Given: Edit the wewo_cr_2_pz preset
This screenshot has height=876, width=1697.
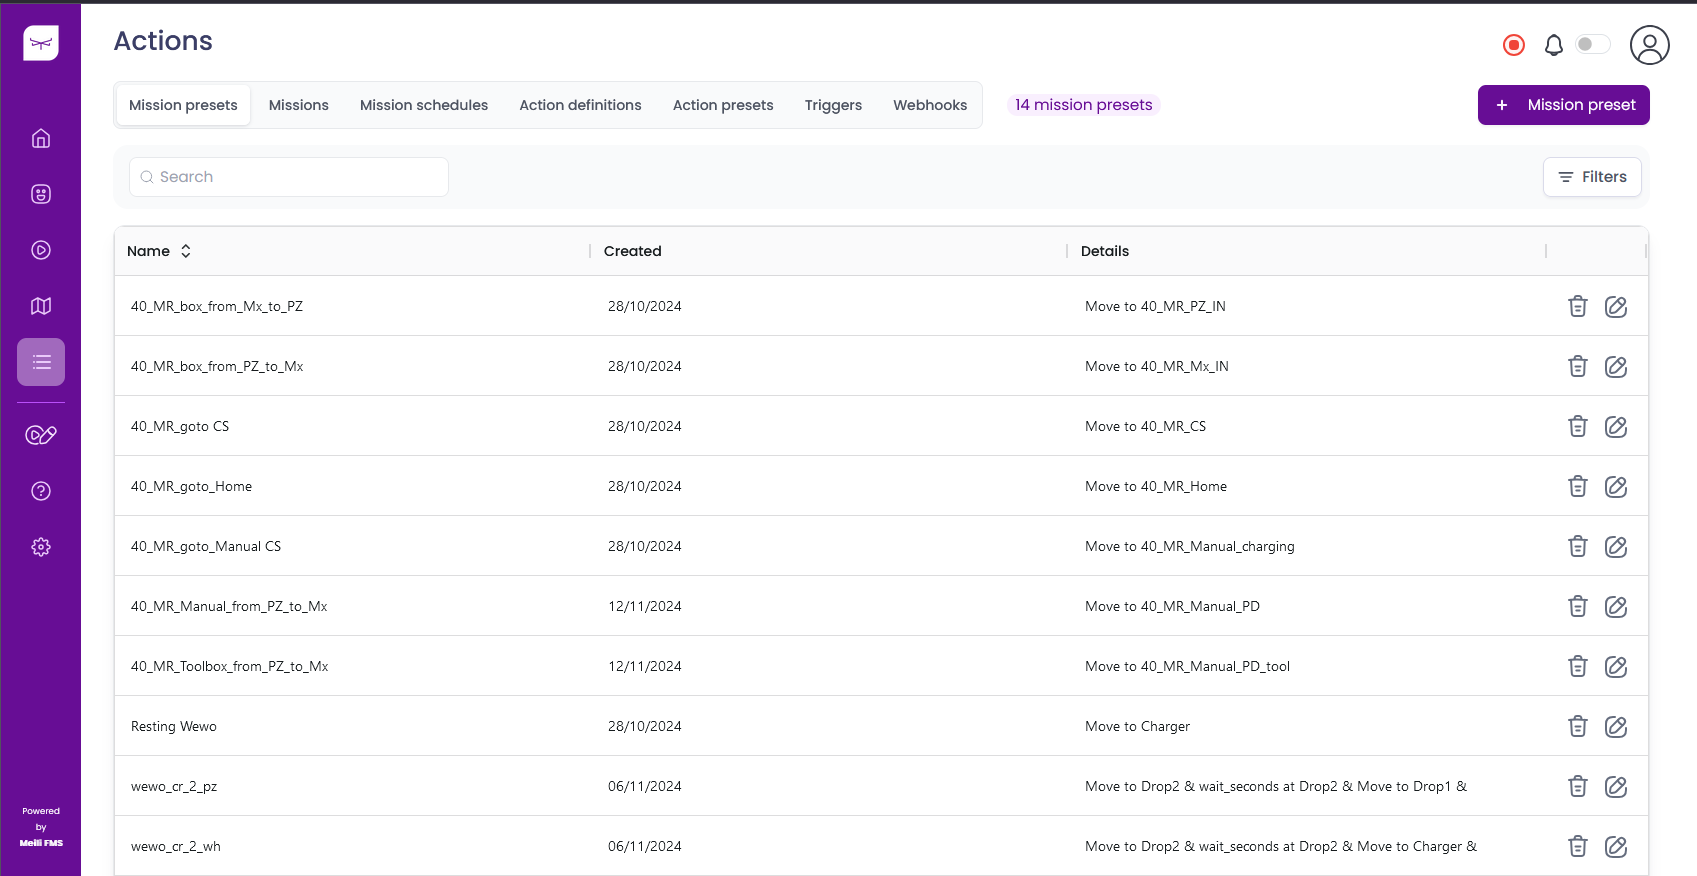Looking at the screenshot, I should pyautogui.click(x=1616, y=786).
